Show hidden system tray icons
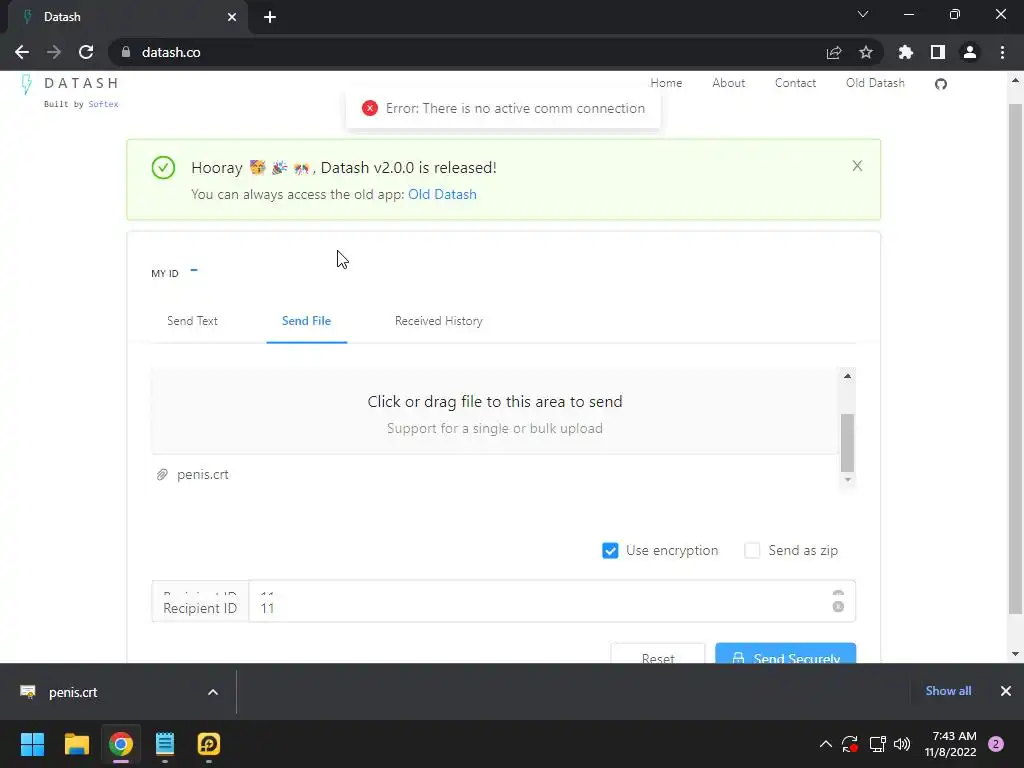This screenshot has height=768, width=1024. click(x=825, y=744)
